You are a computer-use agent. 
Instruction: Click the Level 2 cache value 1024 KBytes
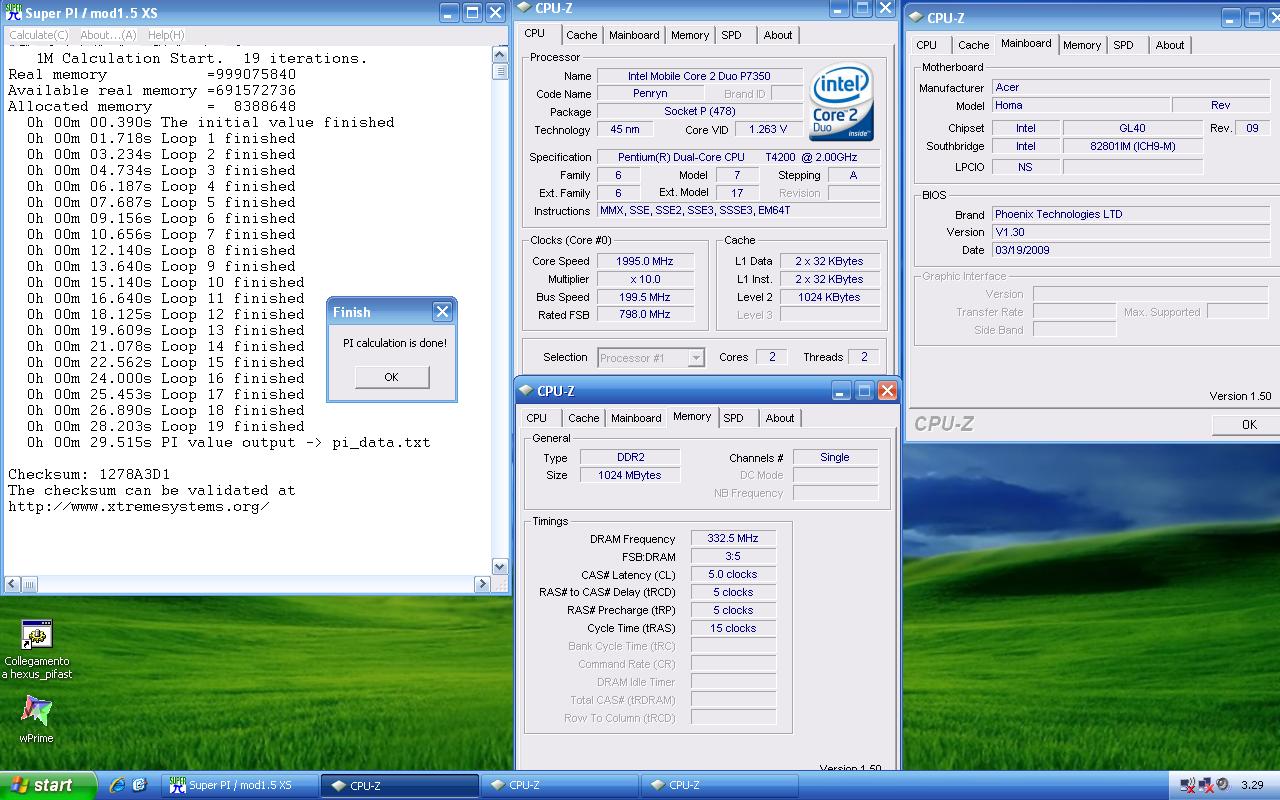(829, 297)
